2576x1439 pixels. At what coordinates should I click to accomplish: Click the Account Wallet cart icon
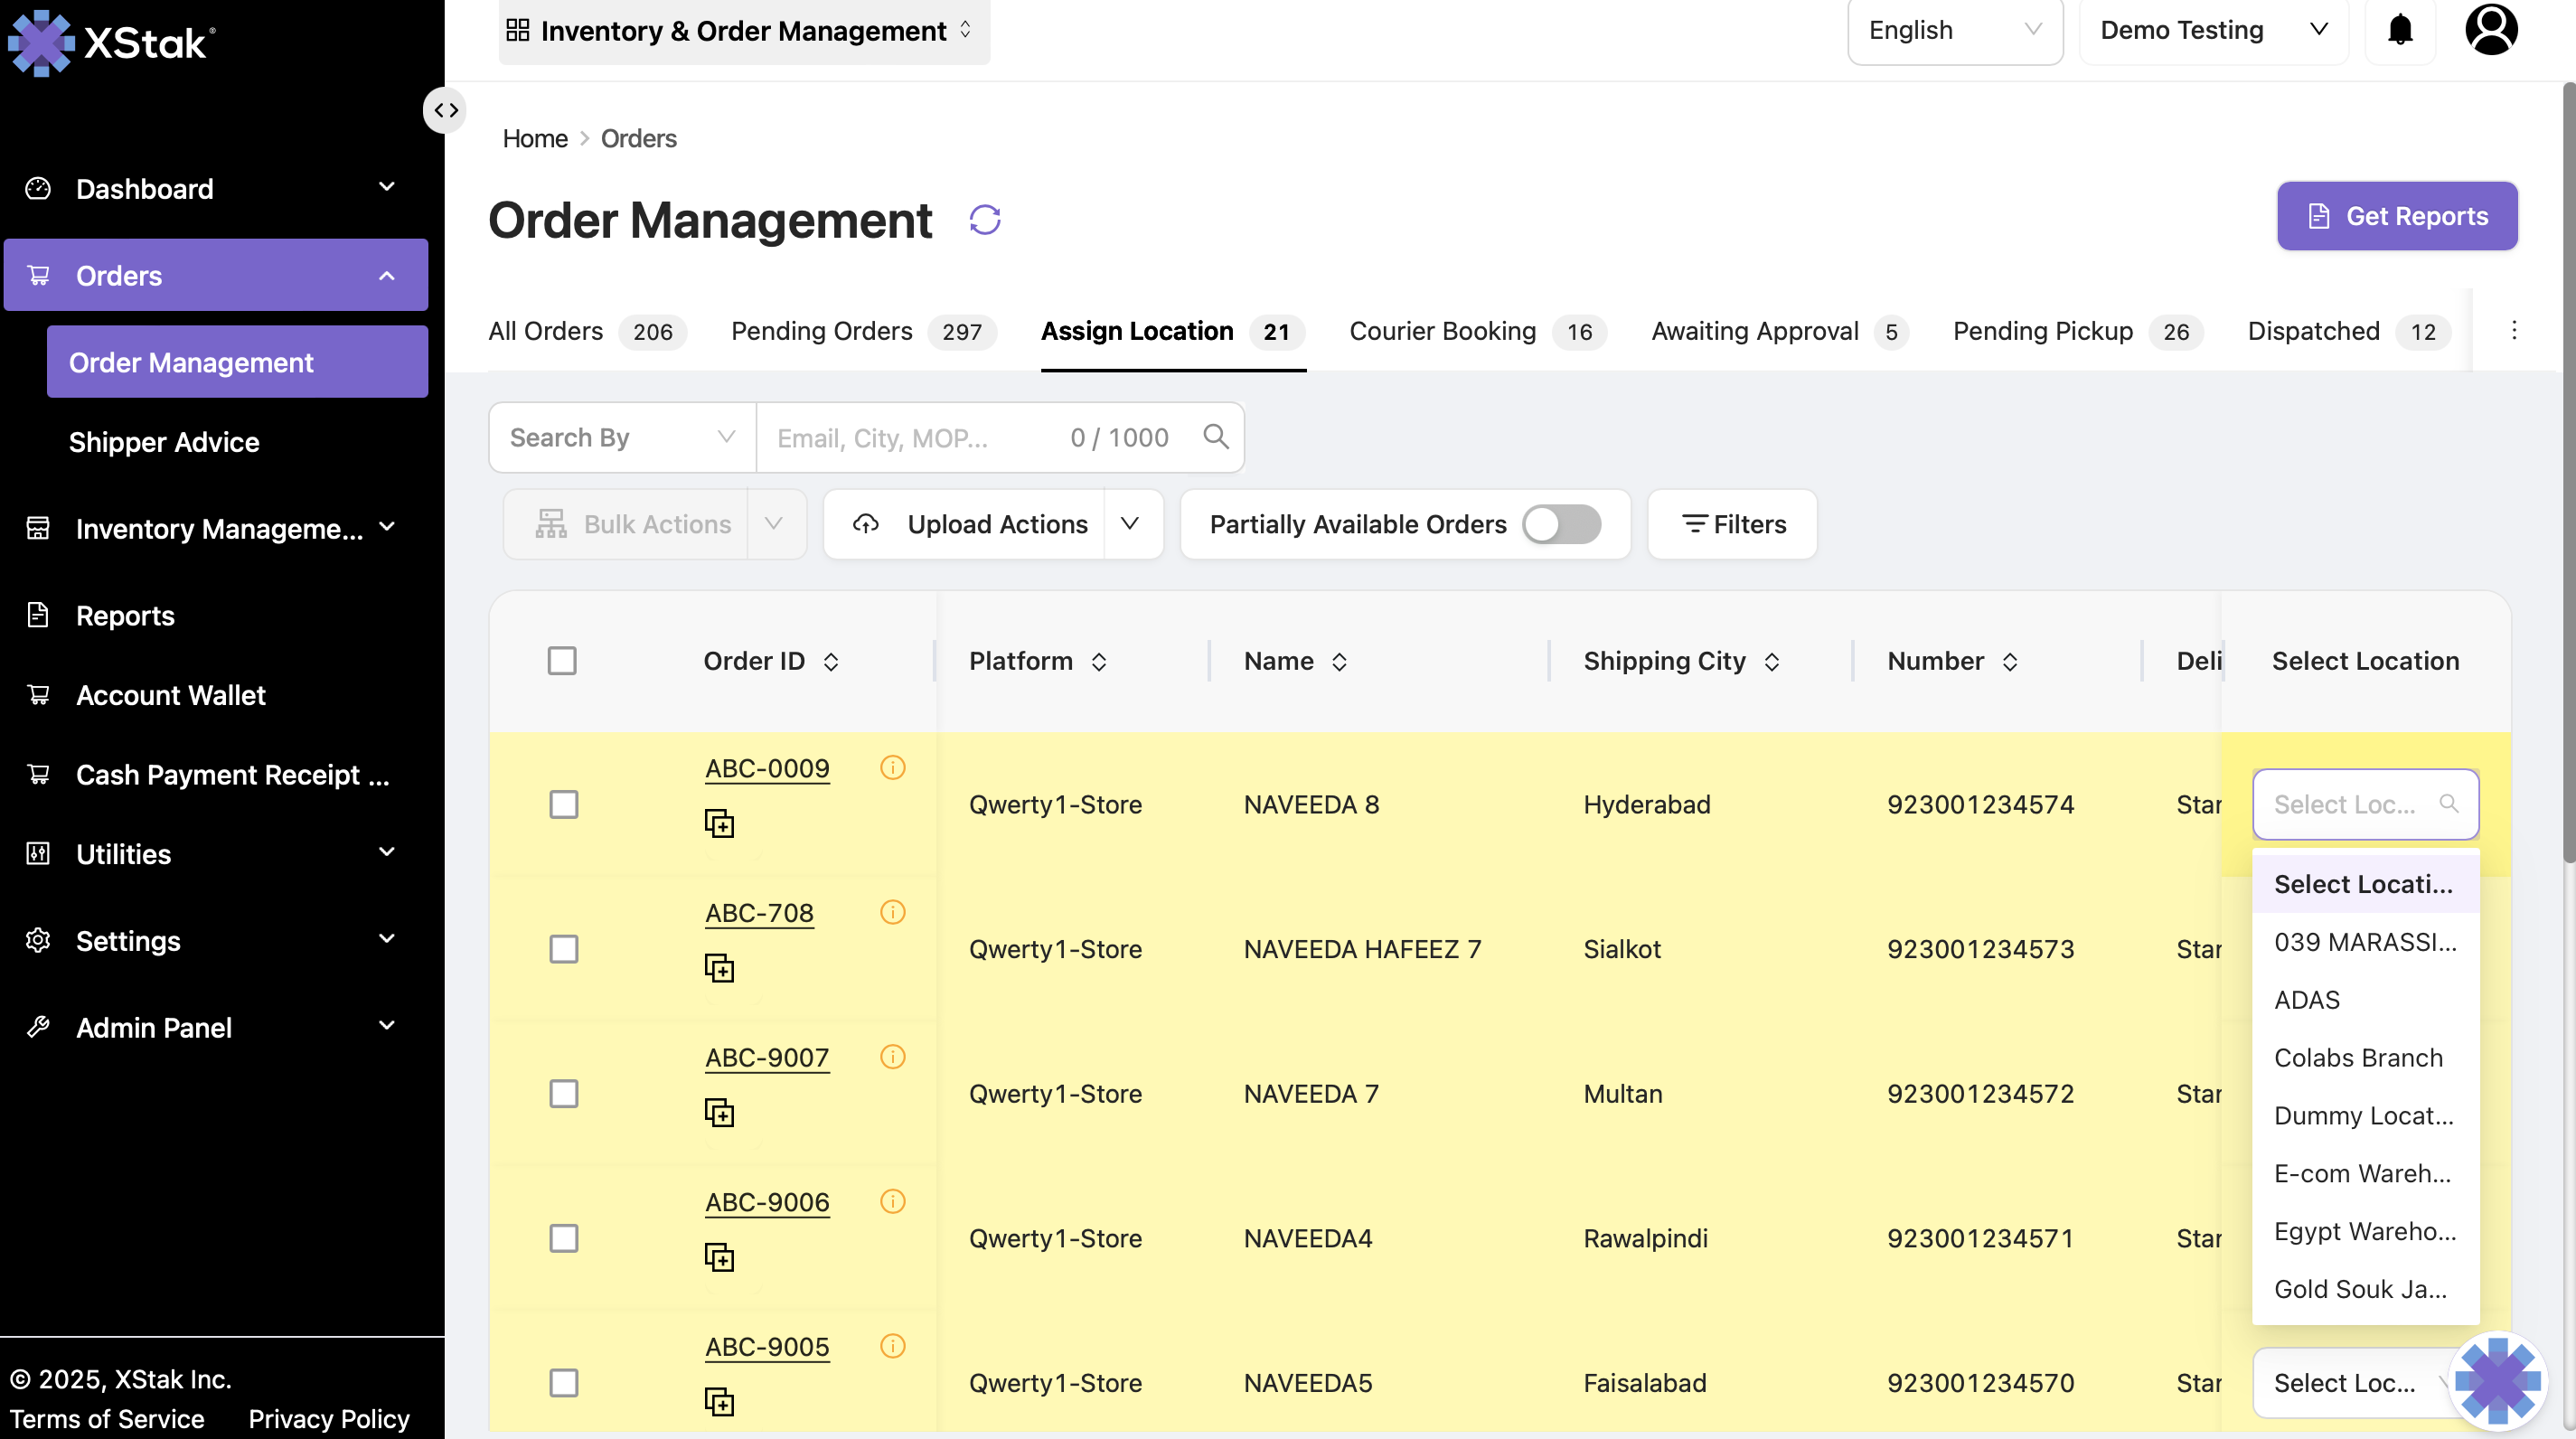[38, 695]
